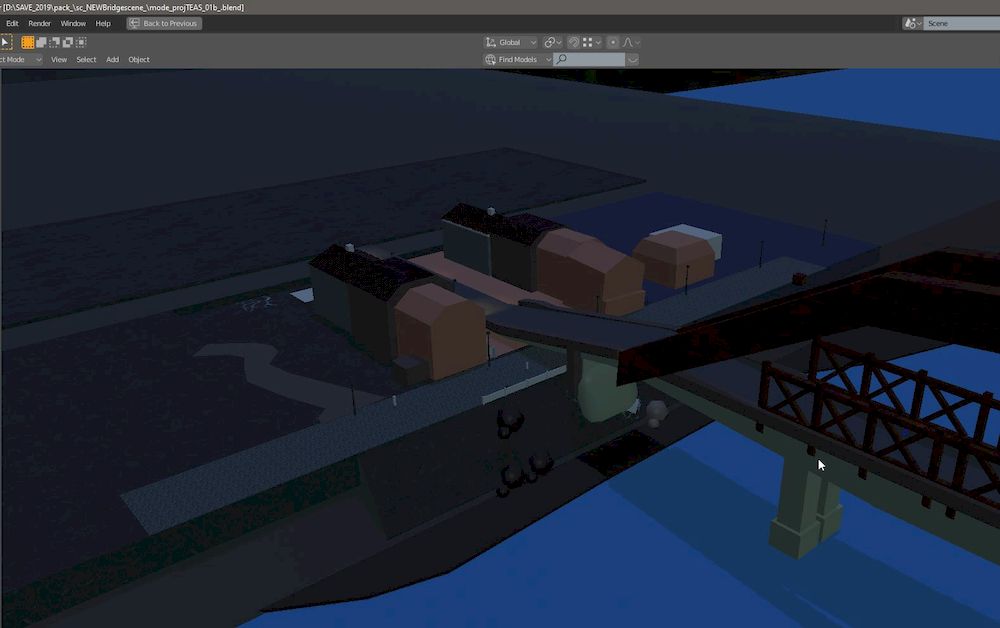Click the Back to Previous button
Viewport: 1000px width, 628px height.
(164, 23)
